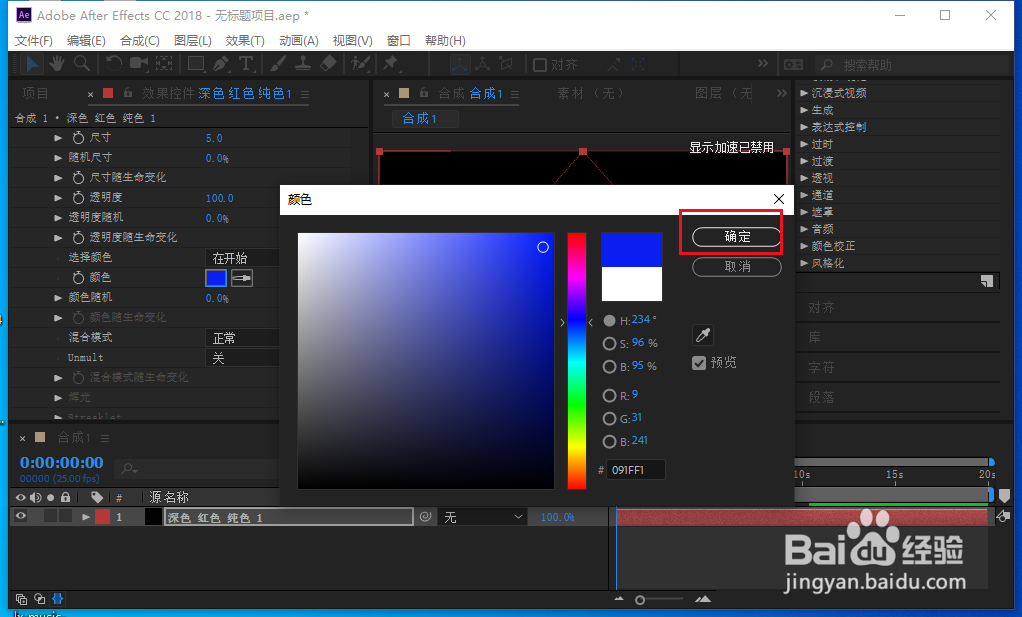Enable the 对齐 snapping checkbox
The height and width of the screenshot is (617, 1022).
click(540, 65)
